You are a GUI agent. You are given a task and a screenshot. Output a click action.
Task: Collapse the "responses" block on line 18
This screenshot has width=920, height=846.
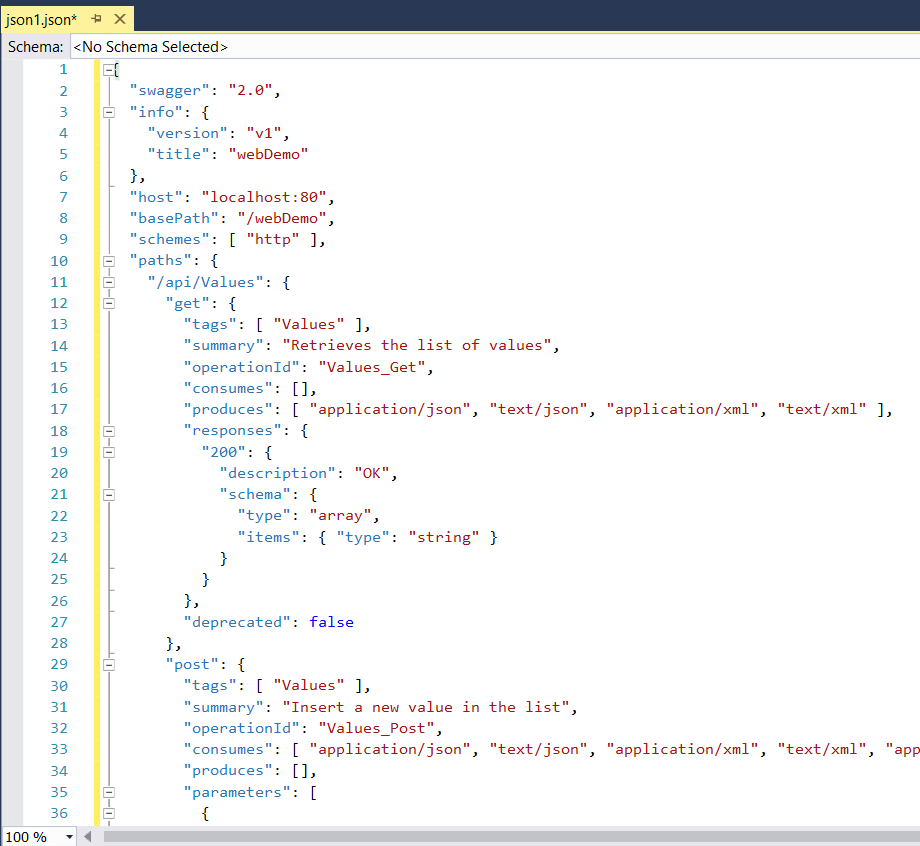[109, 431]
